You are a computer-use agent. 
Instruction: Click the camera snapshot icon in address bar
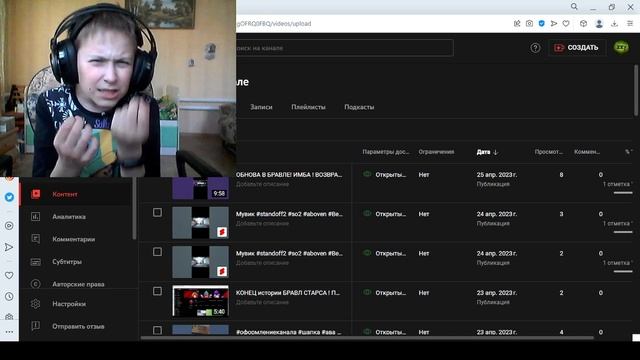529,24
